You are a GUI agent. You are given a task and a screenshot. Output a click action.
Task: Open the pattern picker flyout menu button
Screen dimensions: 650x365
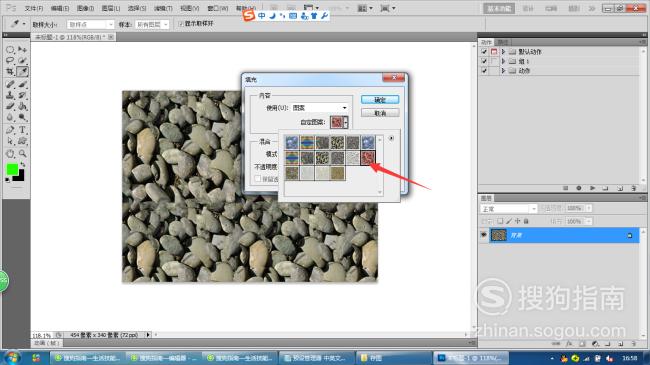pos(391,138)
